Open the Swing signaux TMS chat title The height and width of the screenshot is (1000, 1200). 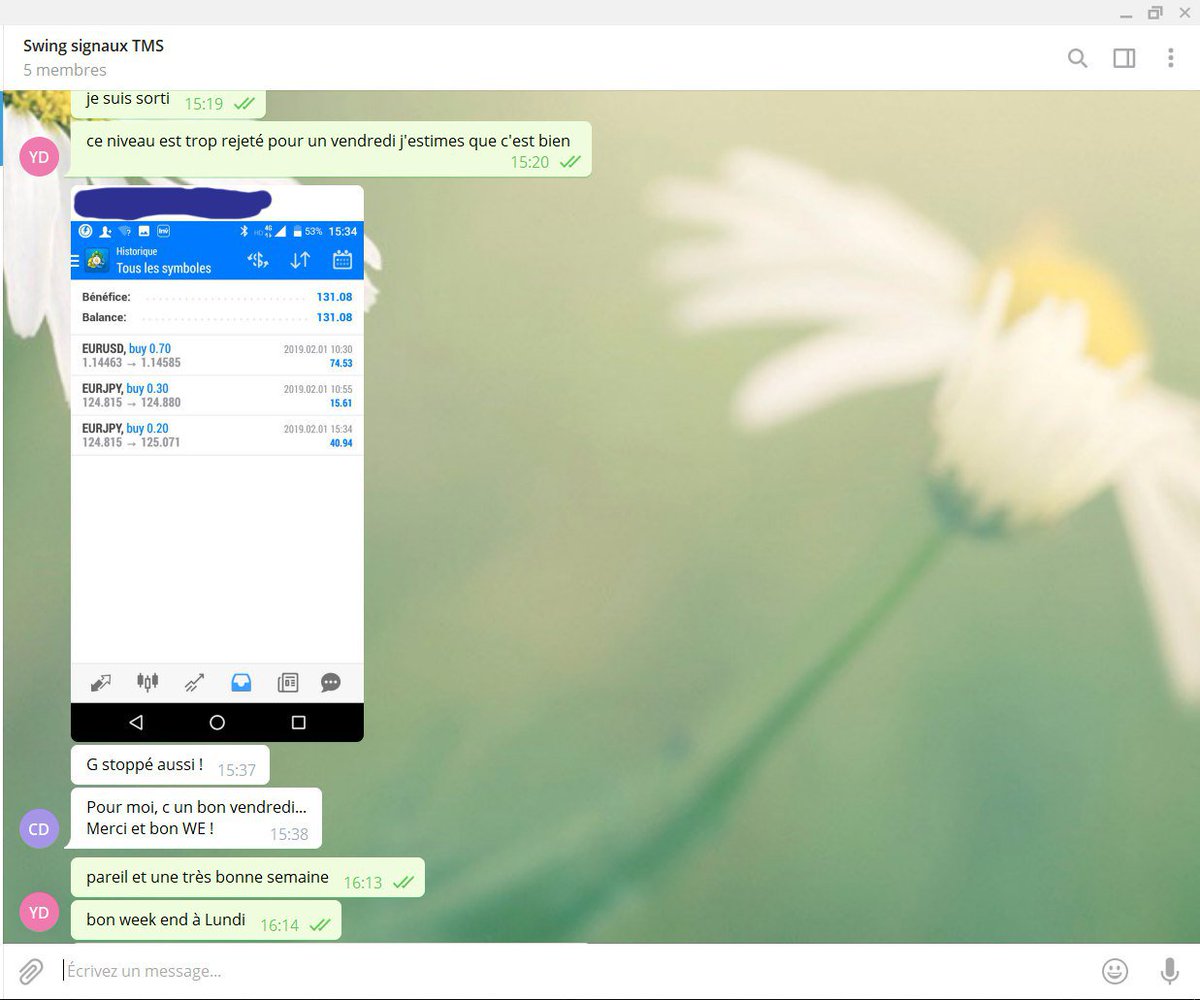coord(93,46)
